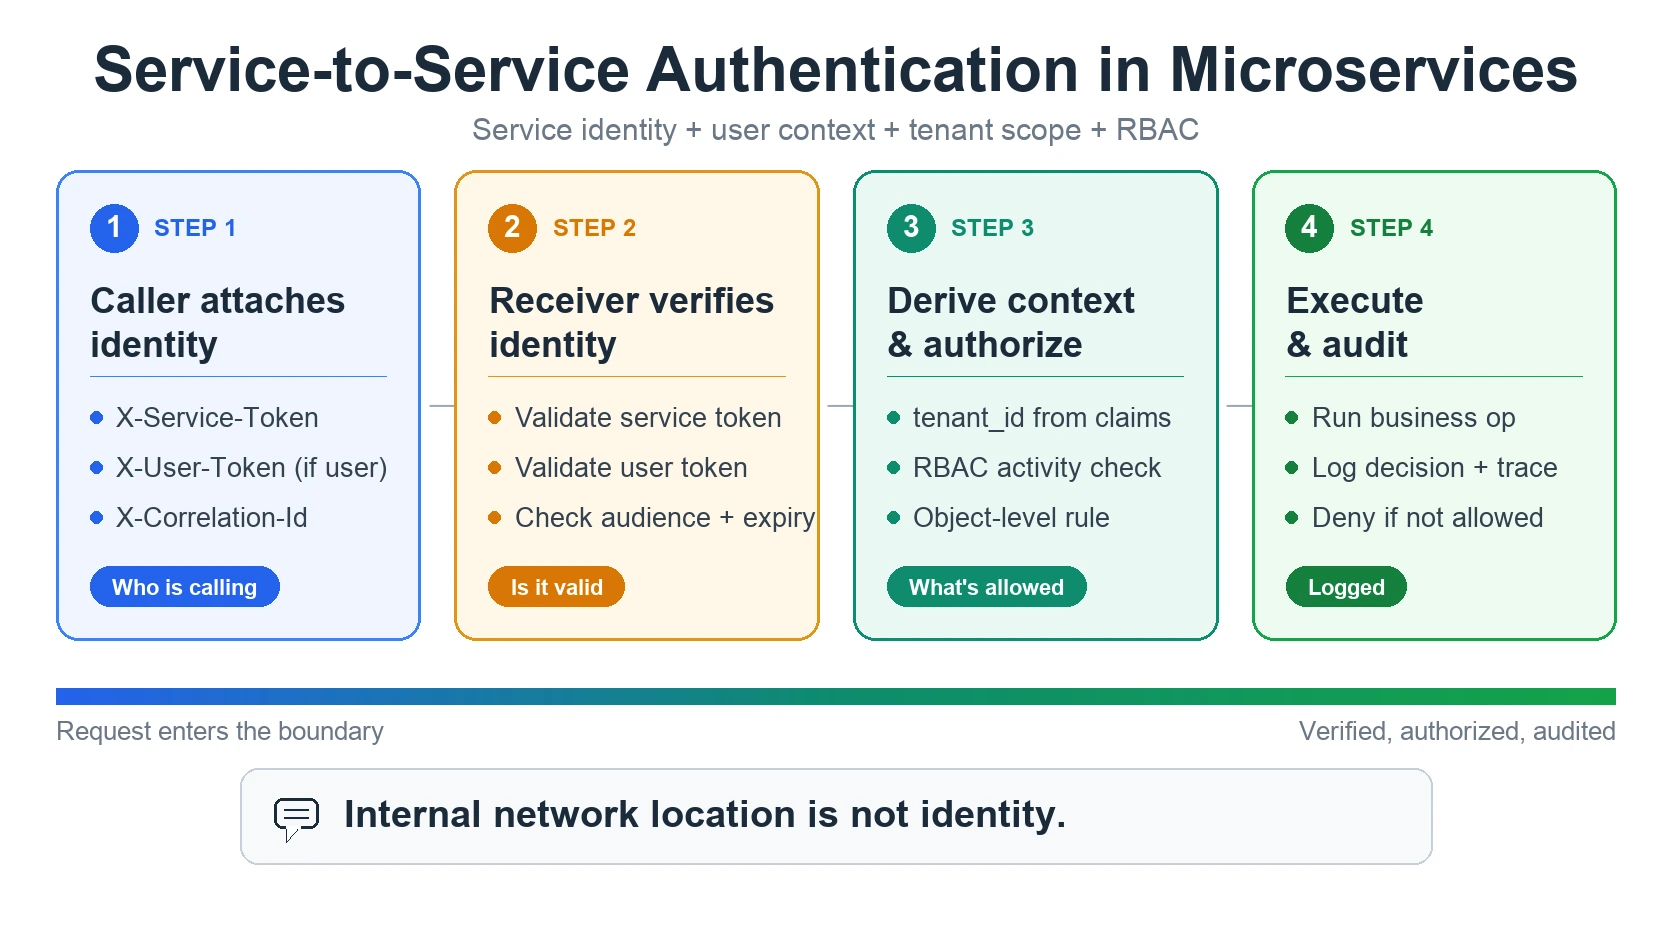1672x941 pixels.
Task: Click the main title 'Service-to-Service Authentication in Microservices'
Action: click(x=836, y=70)
